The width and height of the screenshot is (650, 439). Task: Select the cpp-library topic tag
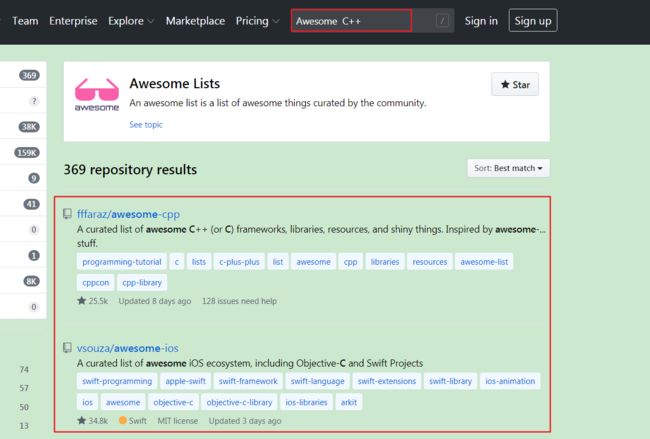coord(142,283)
